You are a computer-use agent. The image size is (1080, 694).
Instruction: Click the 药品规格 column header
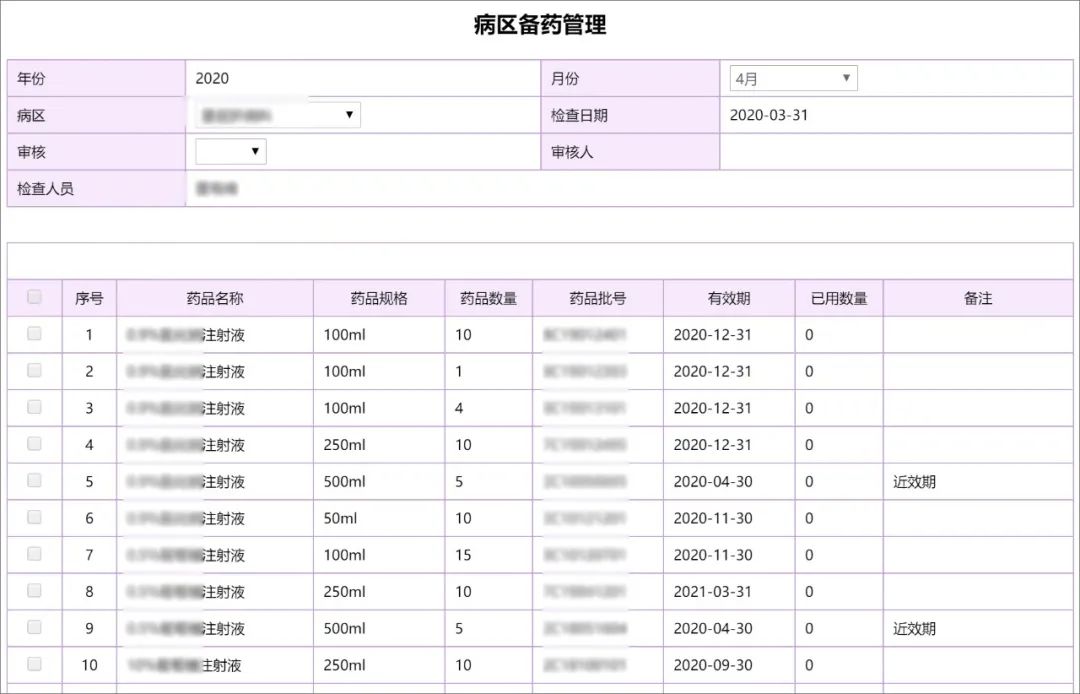click(x=379, y=298)
